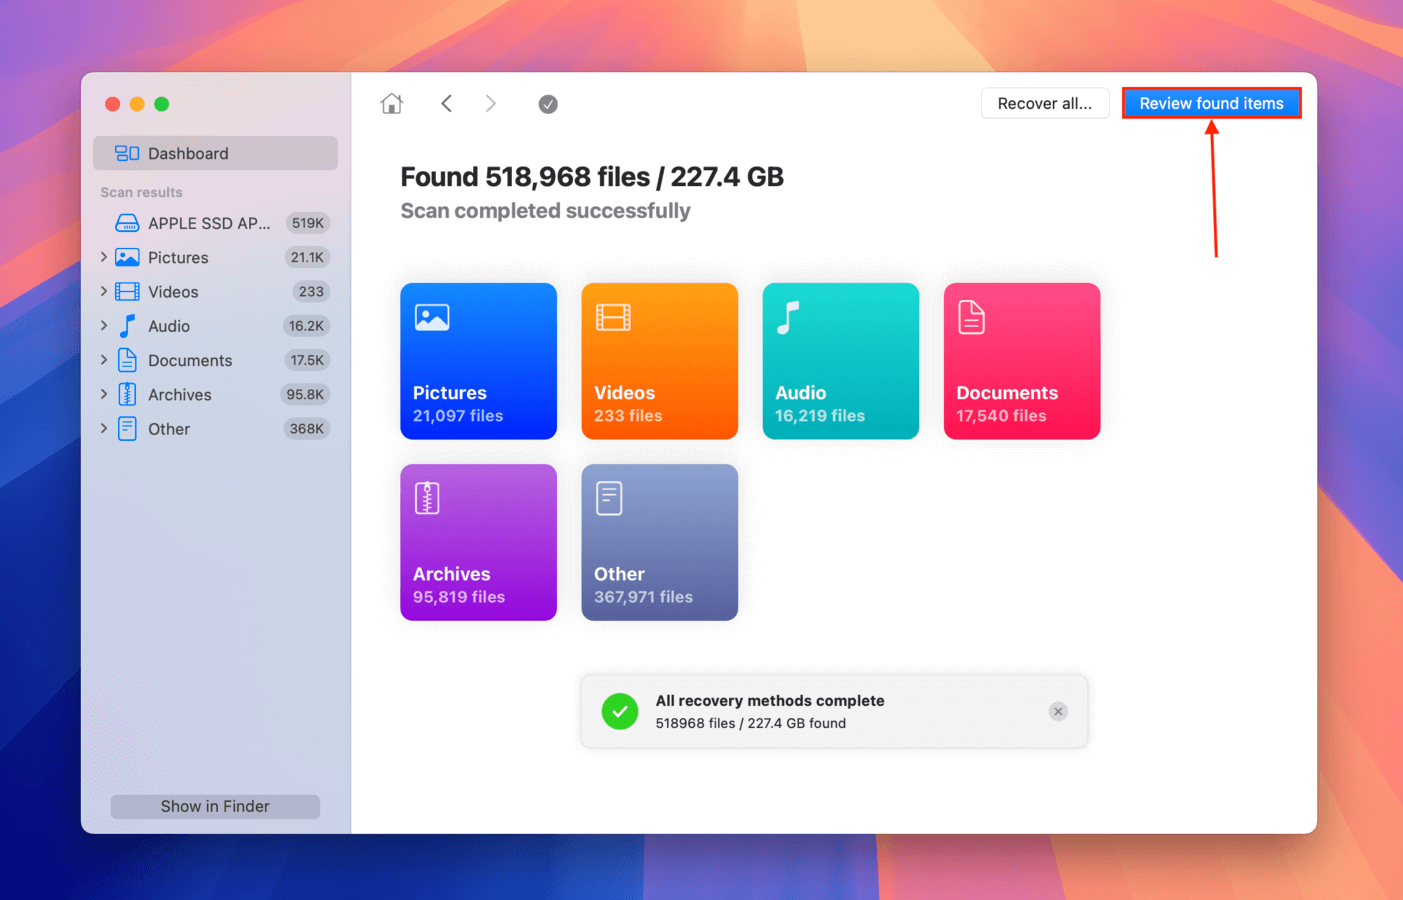Go back with the left arrow

coord(447,104)
